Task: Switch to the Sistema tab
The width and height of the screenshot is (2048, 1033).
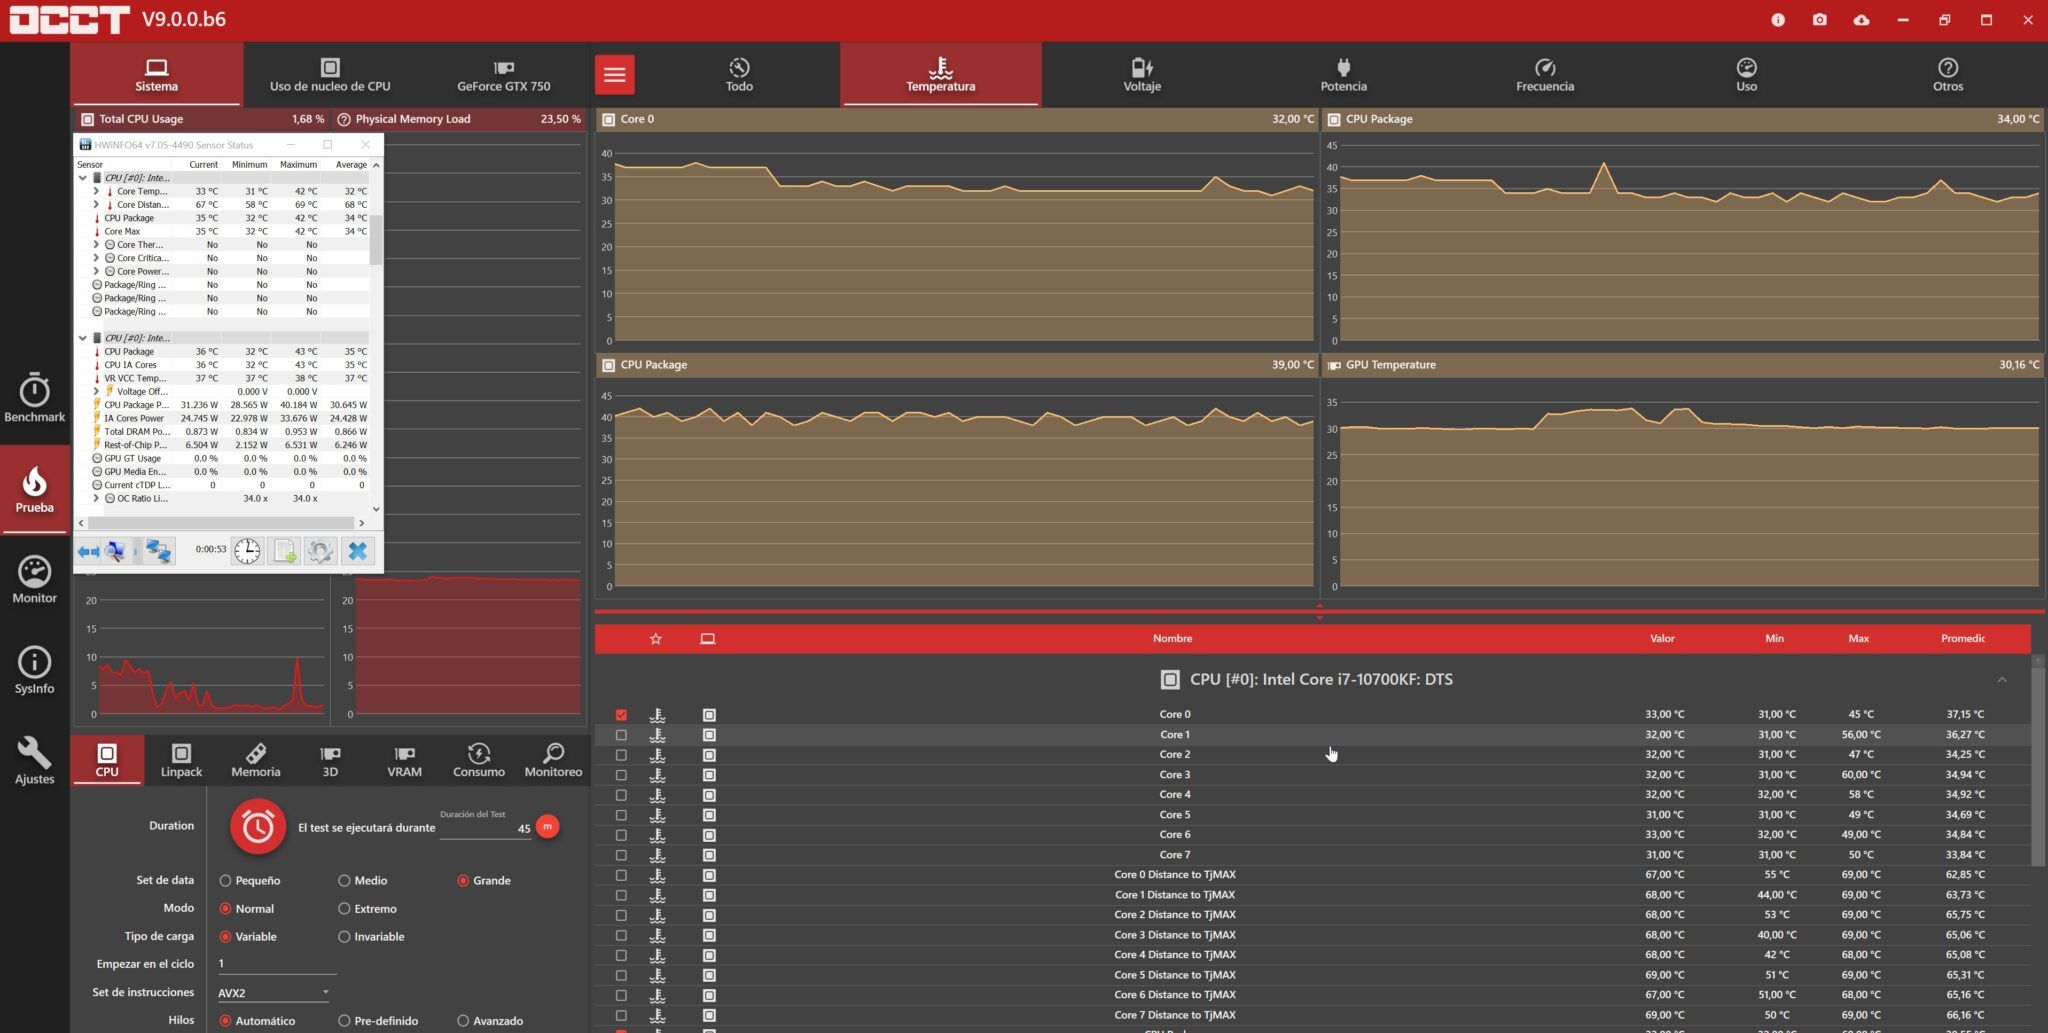Action: tap(157, 74)
